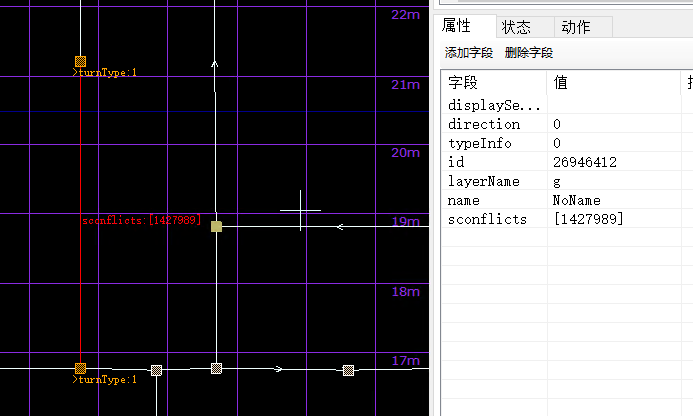Select the id value 26946412 cell
This screenshot has height=416, width=693.
click(x=584, y=162)
